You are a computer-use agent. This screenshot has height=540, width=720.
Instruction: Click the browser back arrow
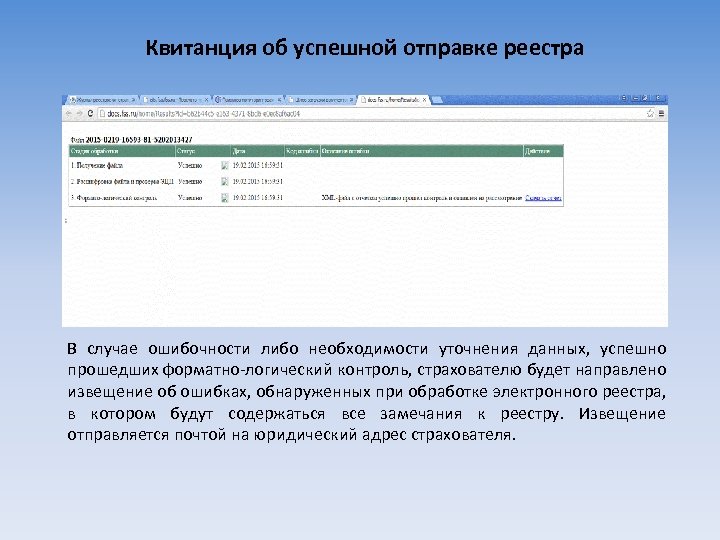69,113
